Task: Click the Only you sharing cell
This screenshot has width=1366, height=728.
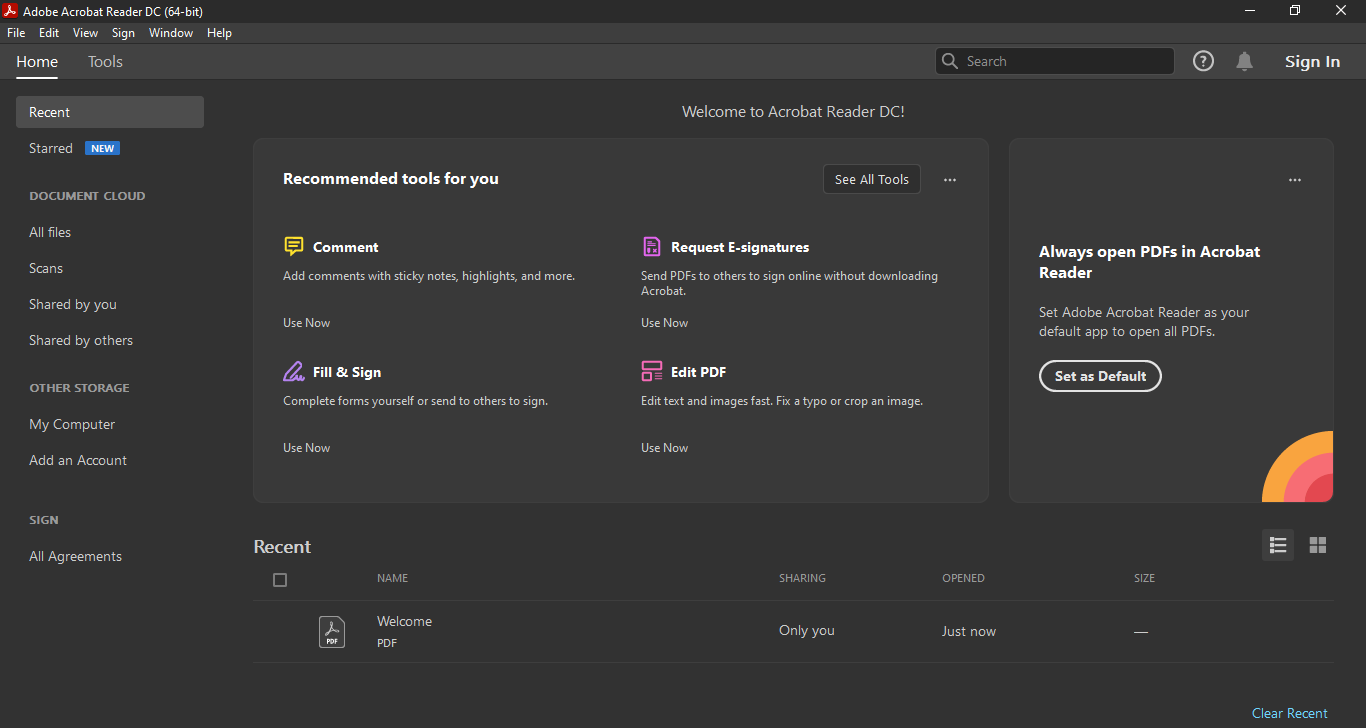Action: 806,631
